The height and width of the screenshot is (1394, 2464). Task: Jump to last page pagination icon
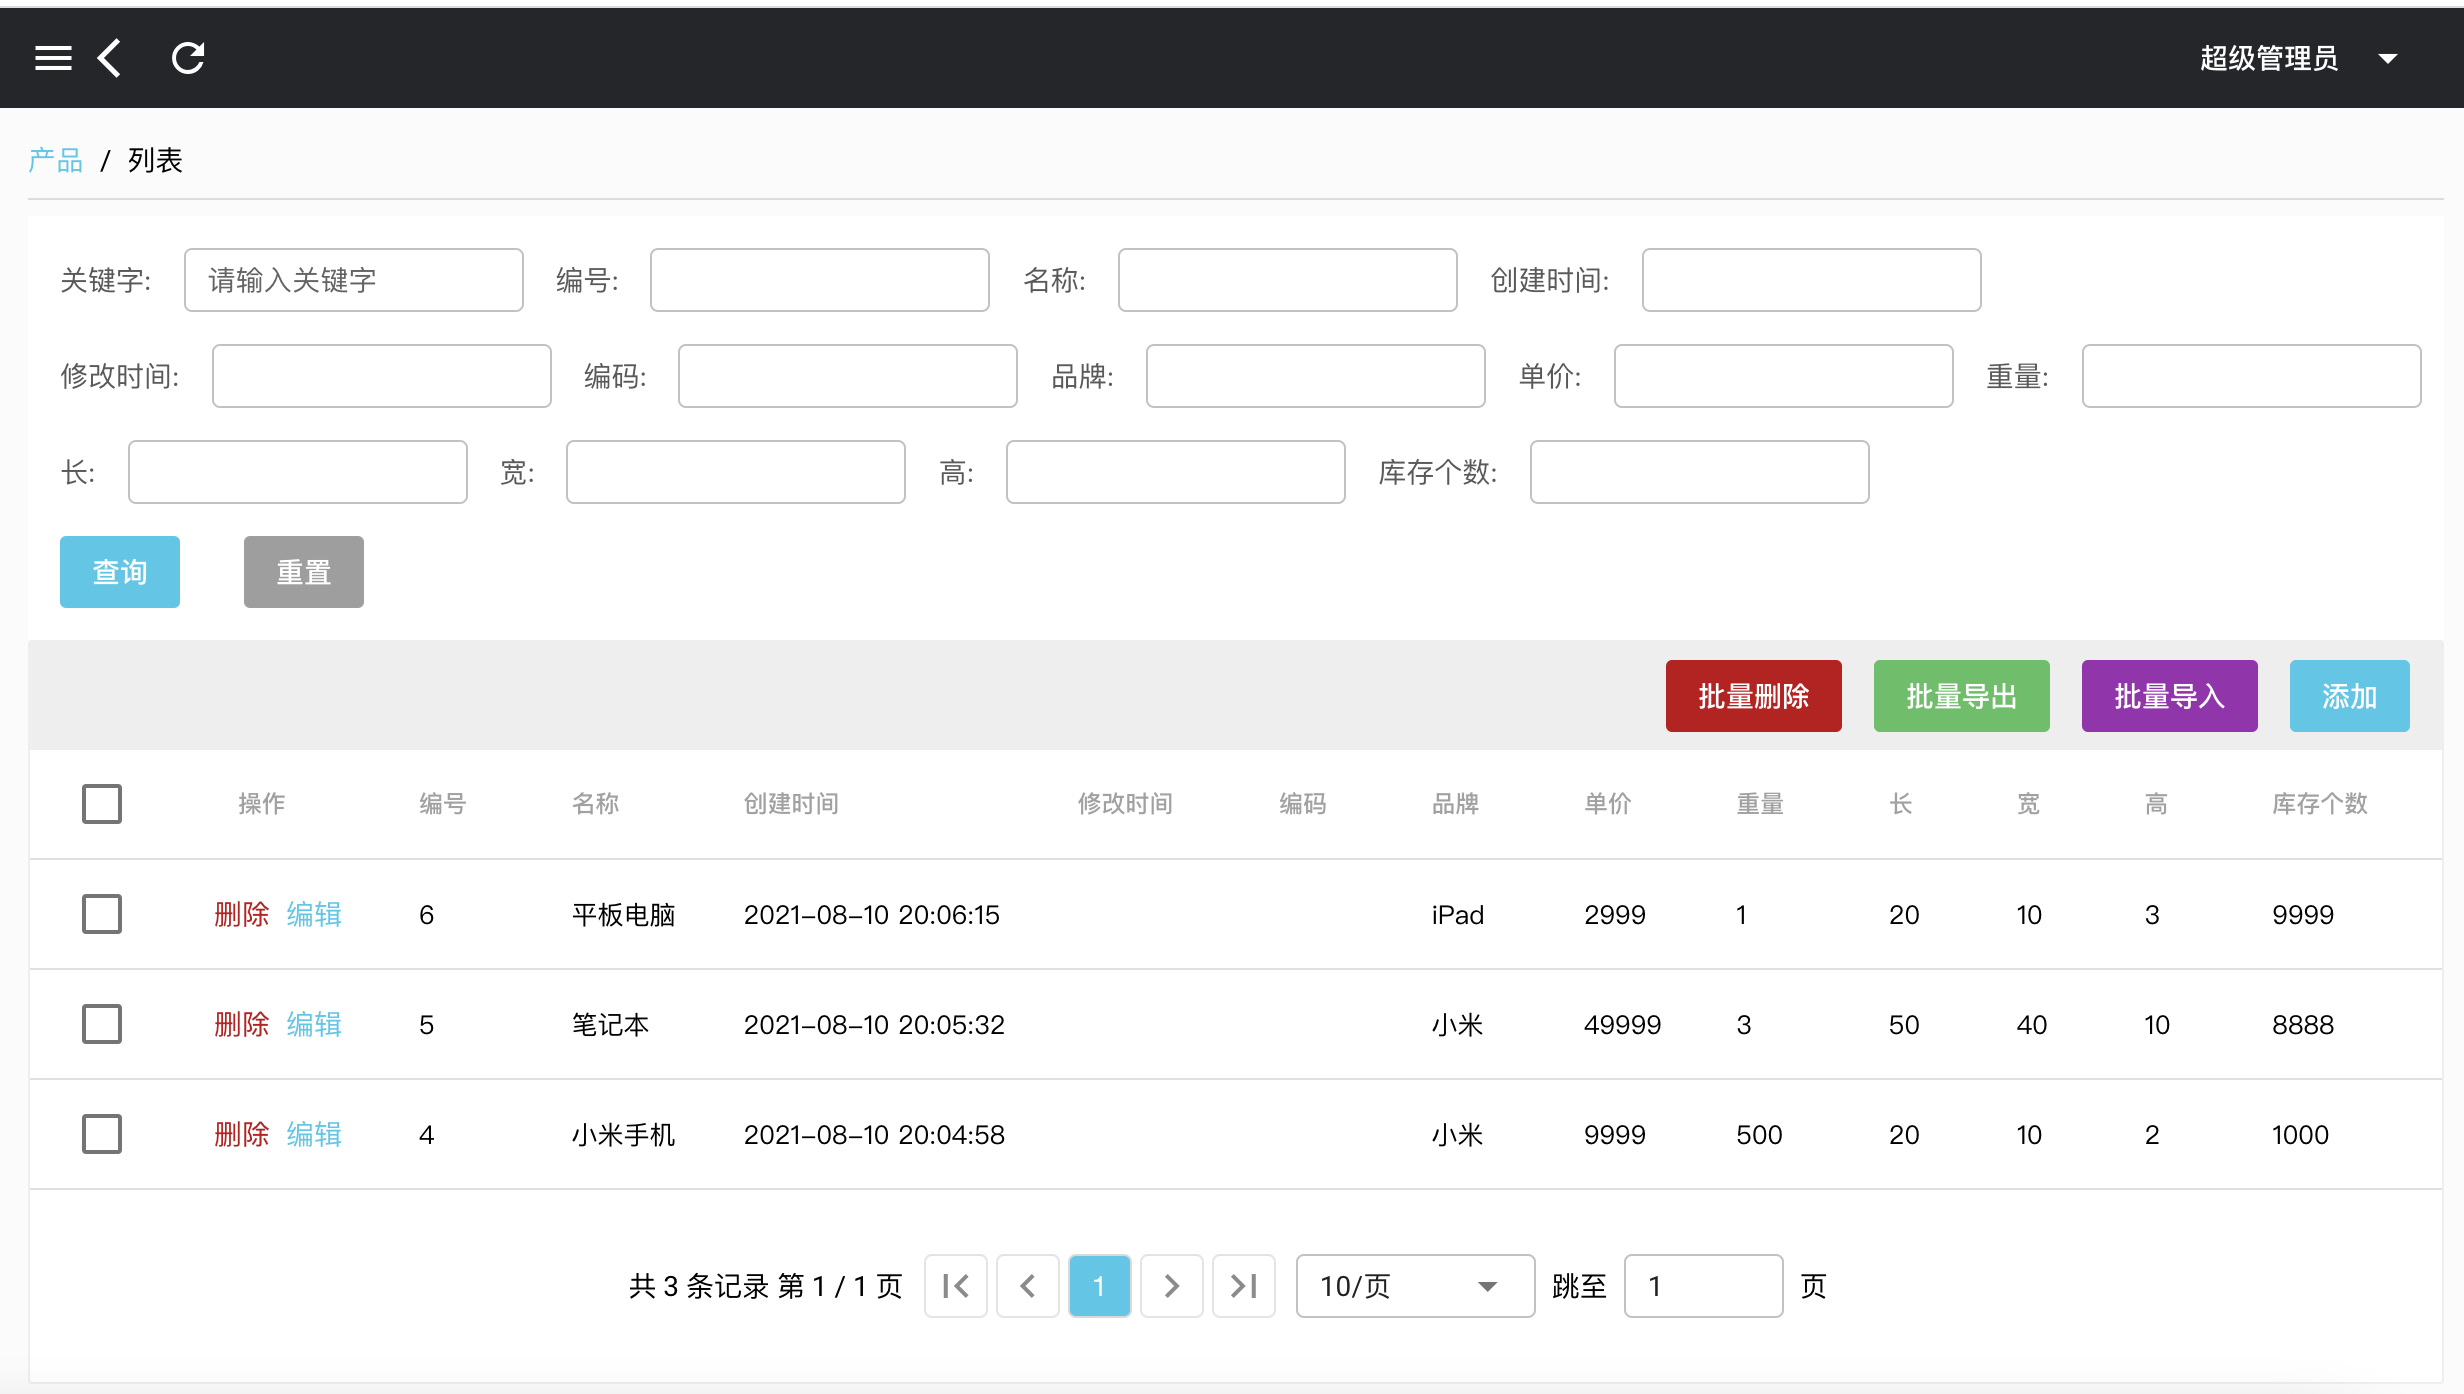(x=1243, y=1286)
